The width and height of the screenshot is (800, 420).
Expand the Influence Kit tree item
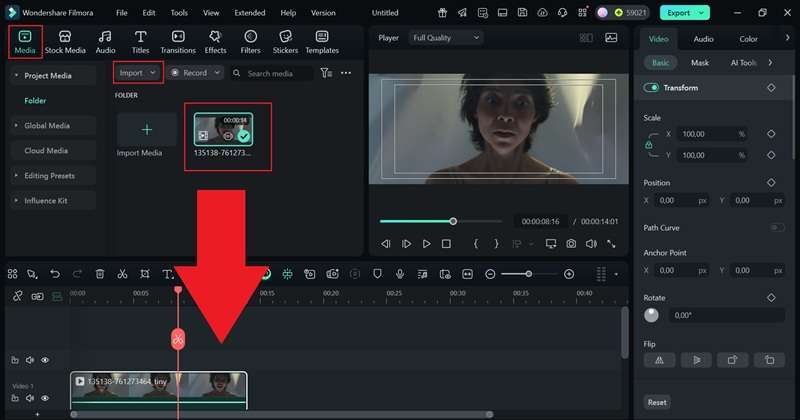pos(16,201)
